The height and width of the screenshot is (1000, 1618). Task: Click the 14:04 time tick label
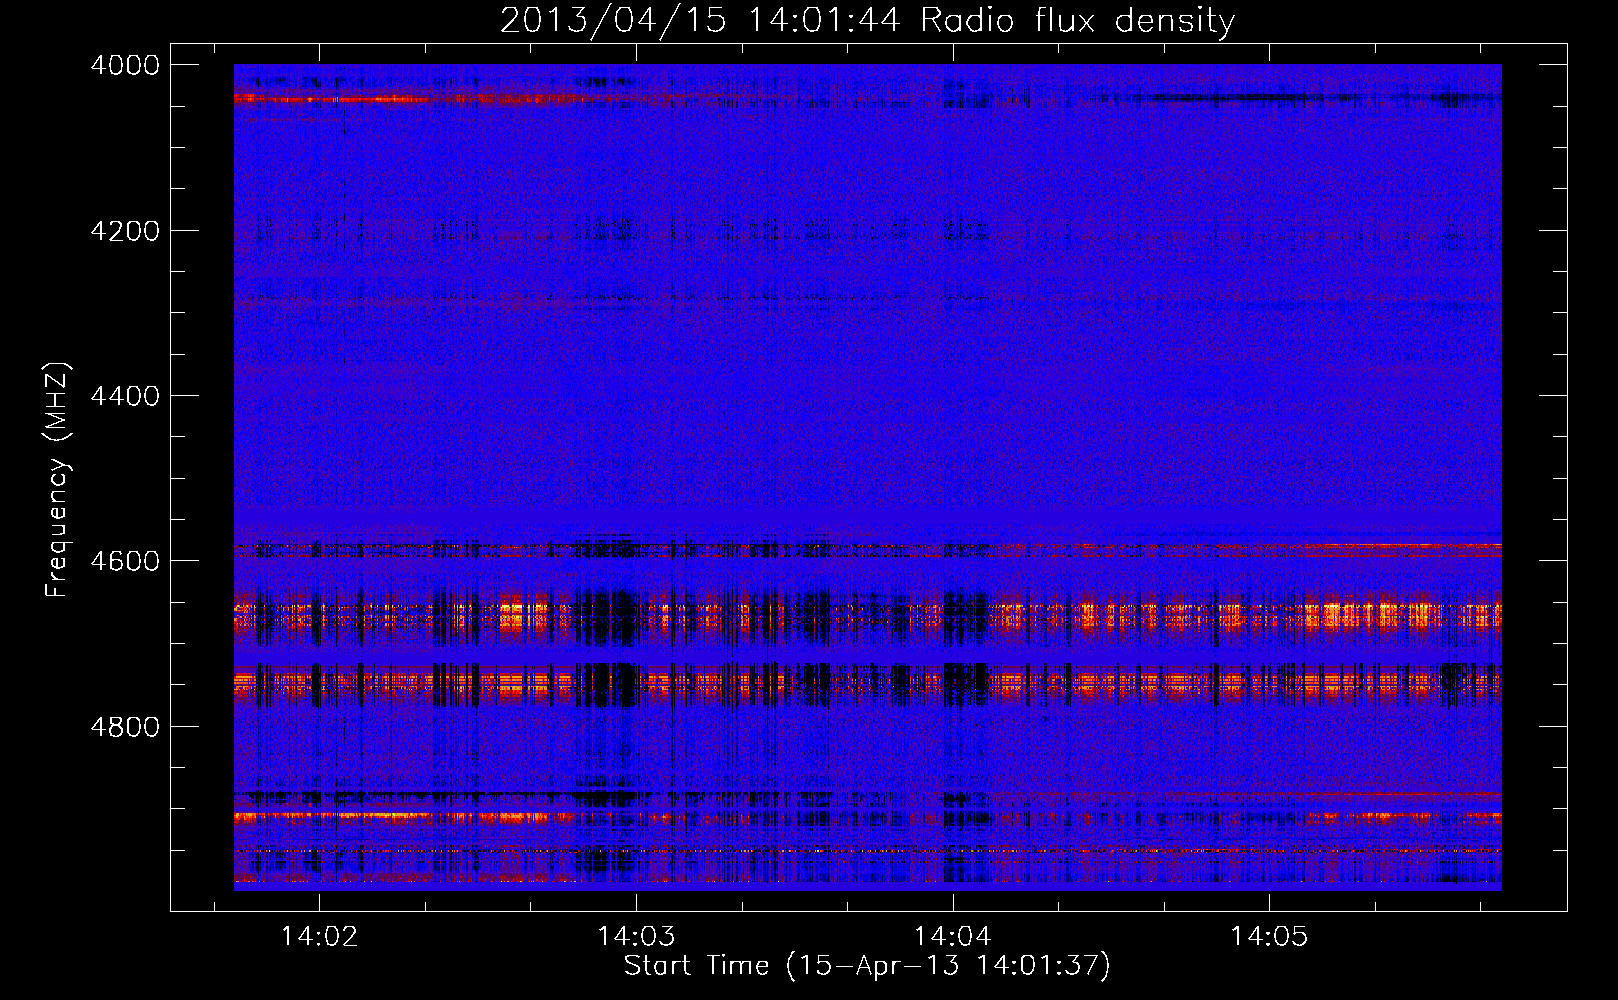(x=953, y=936)
